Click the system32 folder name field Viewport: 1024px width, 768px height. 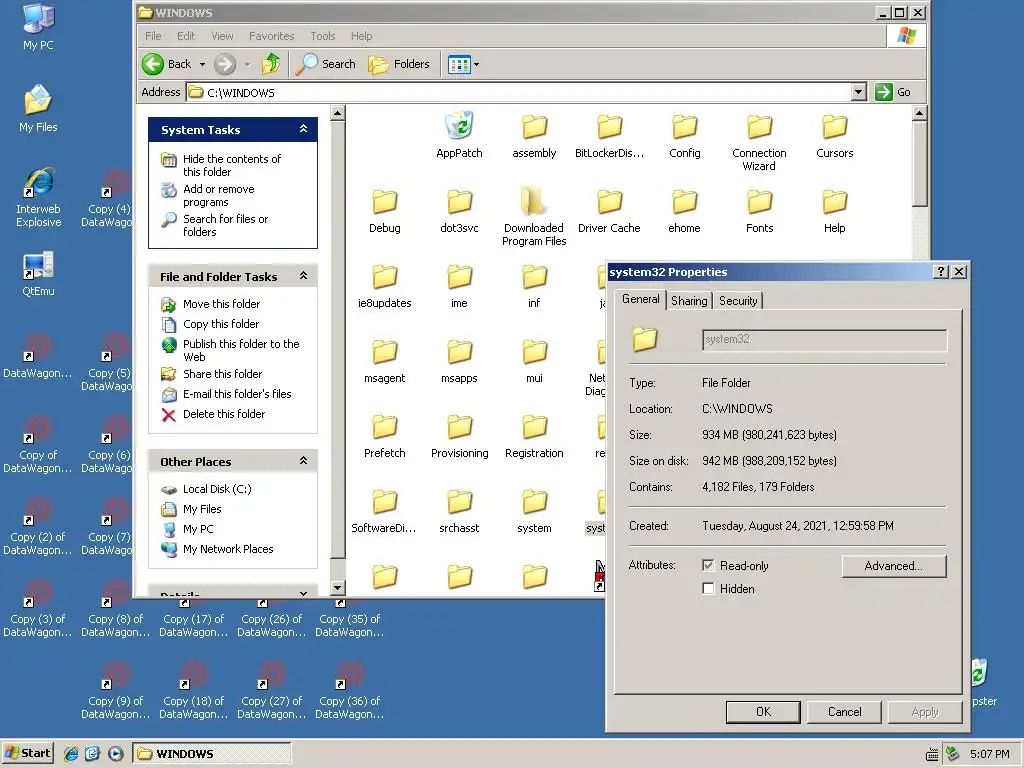pyautogui.click(x=824, y=340)
